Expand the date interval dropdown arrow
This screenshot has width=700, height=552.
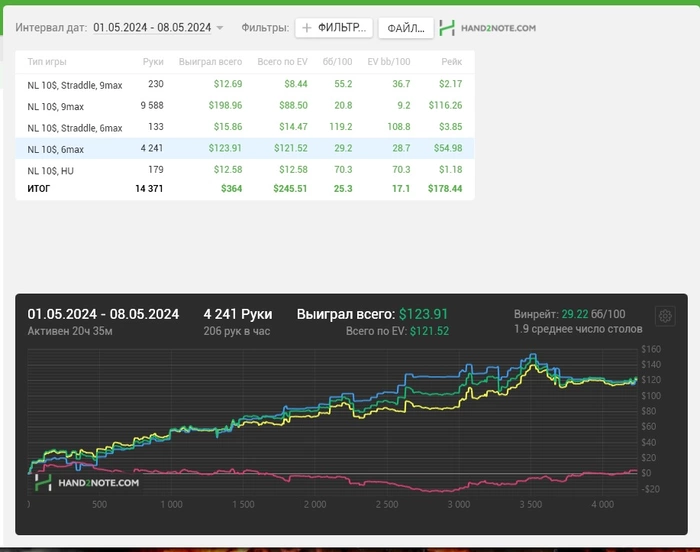pos(220,28)
